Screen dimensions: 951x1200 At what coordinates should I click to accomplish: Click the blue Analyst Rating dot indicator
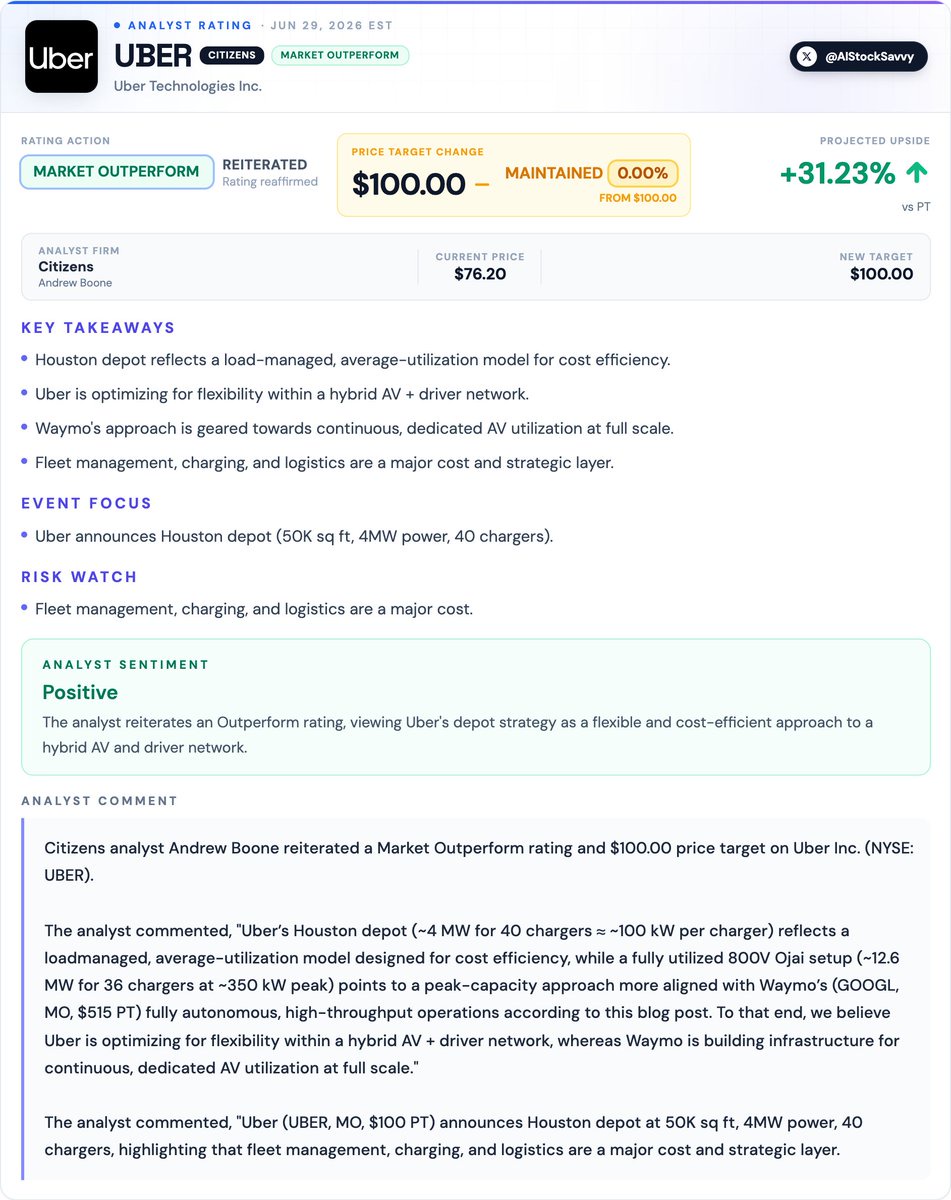117,24
